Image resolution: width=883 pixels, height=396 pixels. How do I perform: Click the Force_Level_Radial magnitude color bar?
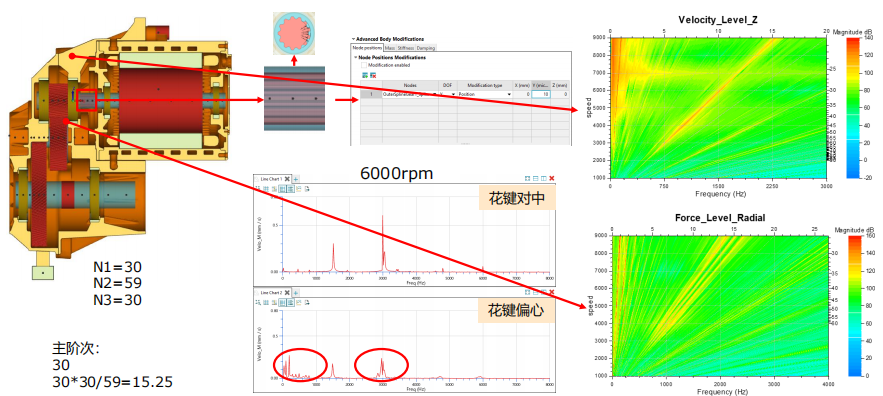pos(854,305)
